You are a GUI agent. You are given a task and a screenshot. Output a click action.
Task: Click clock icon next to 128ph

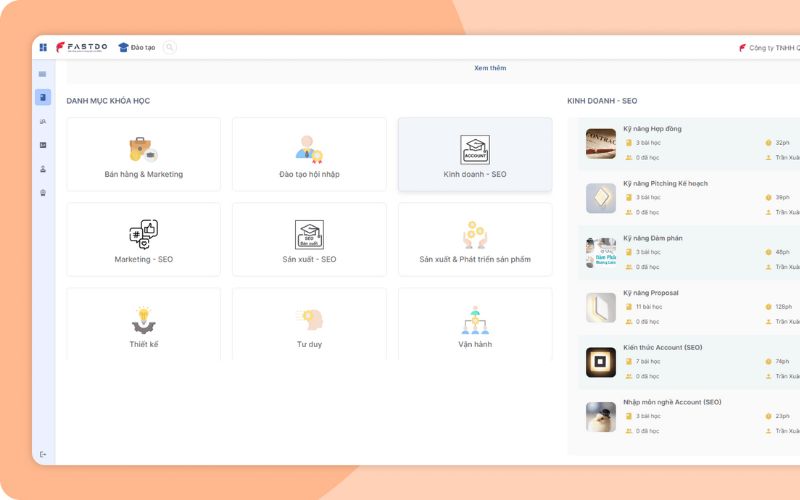(768, 307)
